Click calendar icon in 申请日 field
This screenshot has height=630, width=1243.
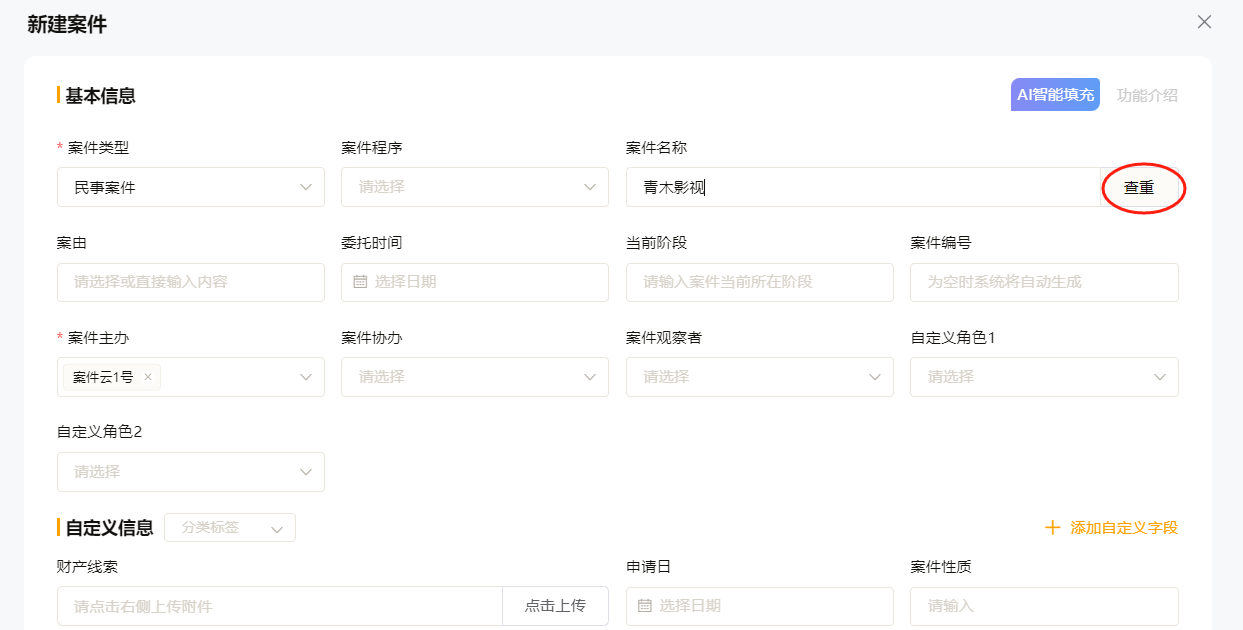click(x=644, y=606)
